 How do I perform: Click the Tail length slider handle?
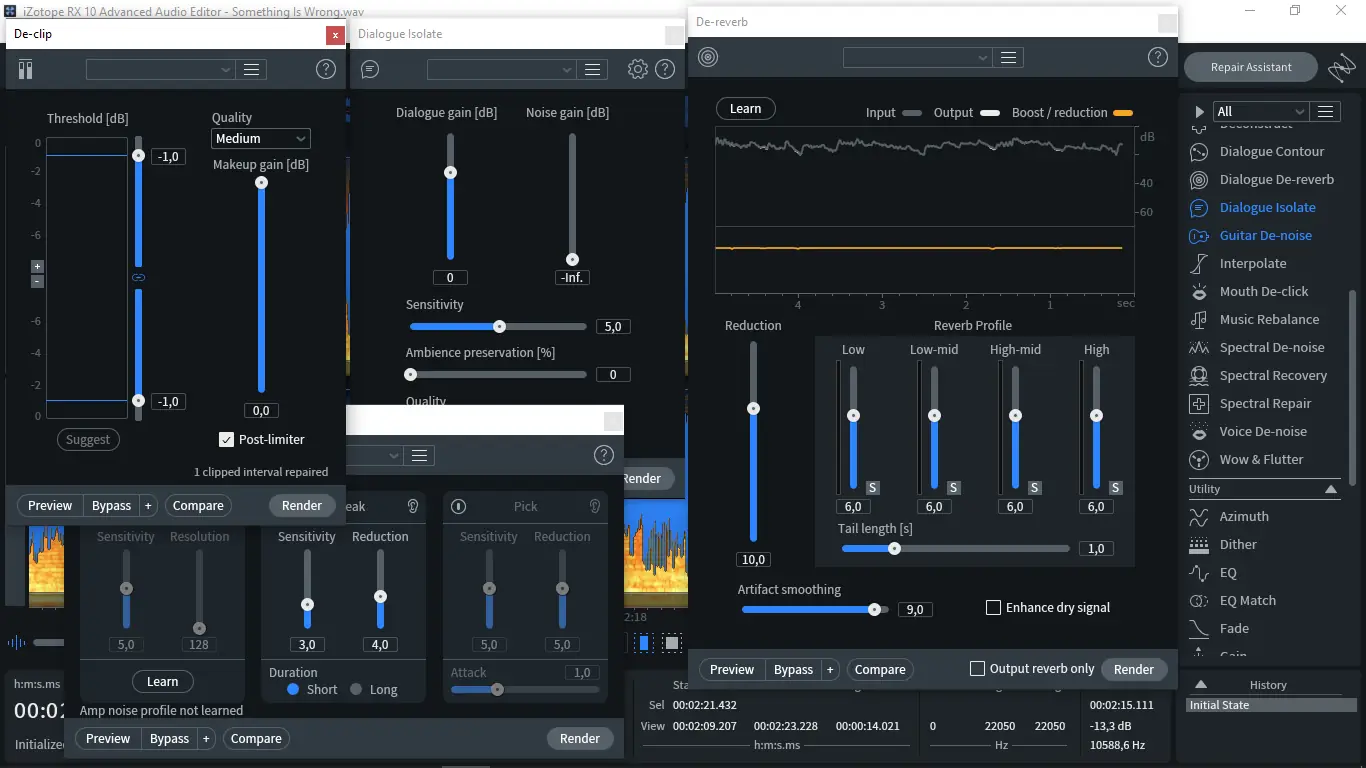[x=895, y=548]
